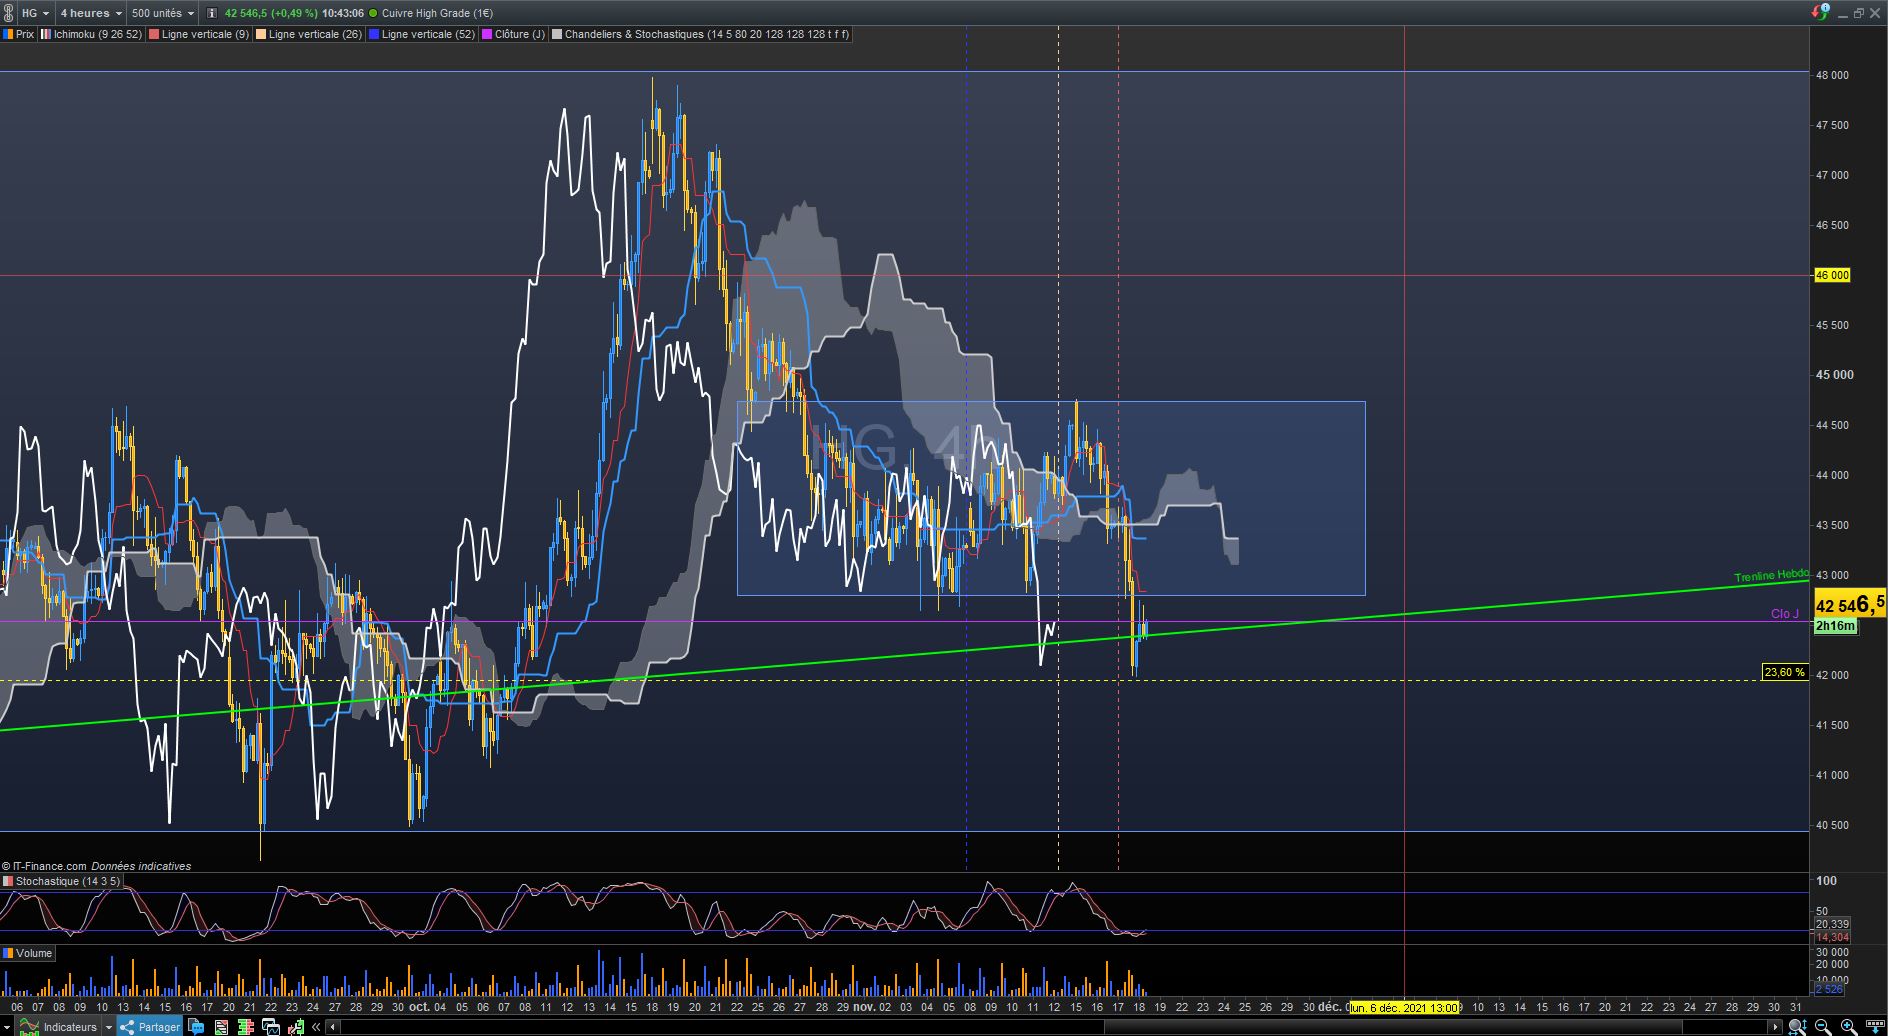This screenshot has width=1888, height=1036.
Task: Click the Ichimoku legend color icon
Action: (46, 34)
